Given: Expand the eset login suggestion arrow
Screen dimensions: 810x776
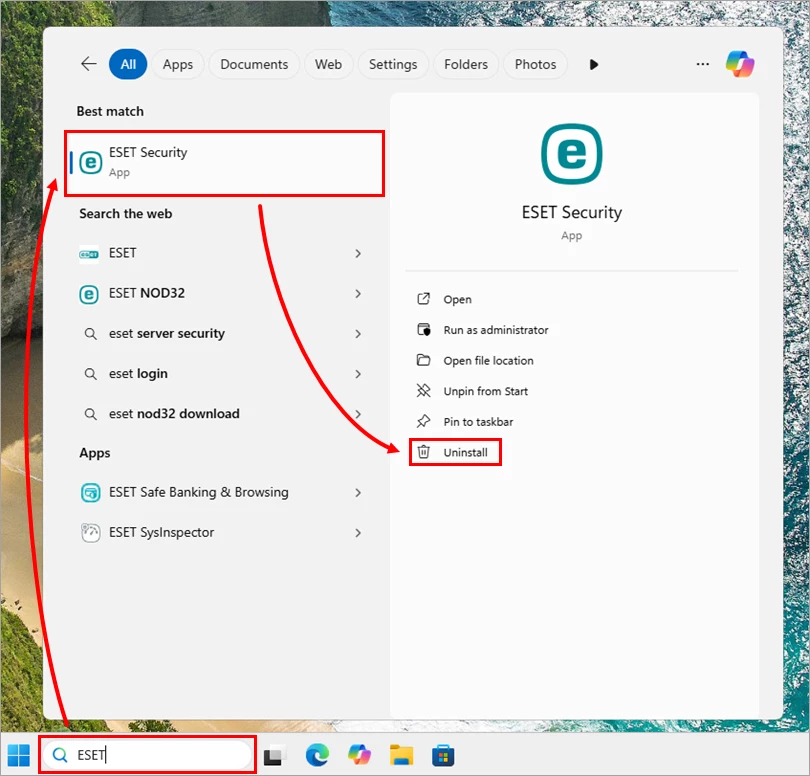Looking at the screenshot, I should click(x=358, y=374).
